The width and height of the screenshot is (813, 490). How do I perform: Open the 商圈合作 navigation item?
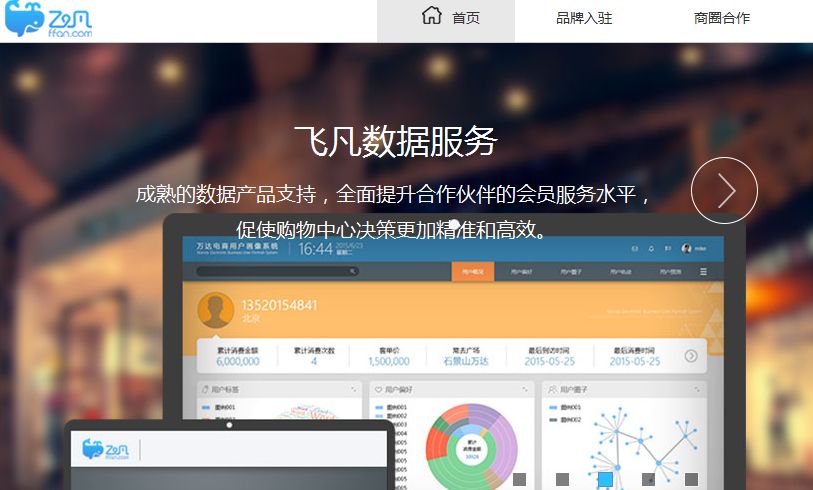coord(722,18)
